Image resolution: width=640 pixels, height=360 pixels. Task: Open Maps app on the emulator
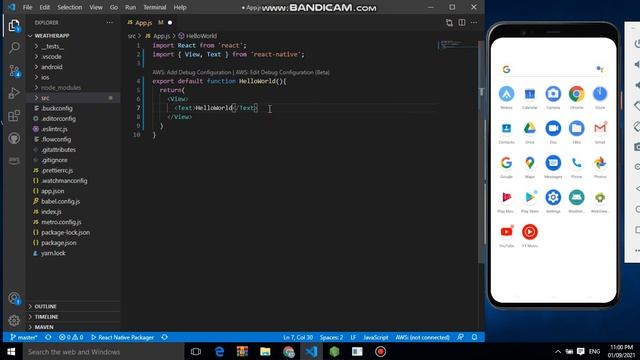[x=530, y=163]
